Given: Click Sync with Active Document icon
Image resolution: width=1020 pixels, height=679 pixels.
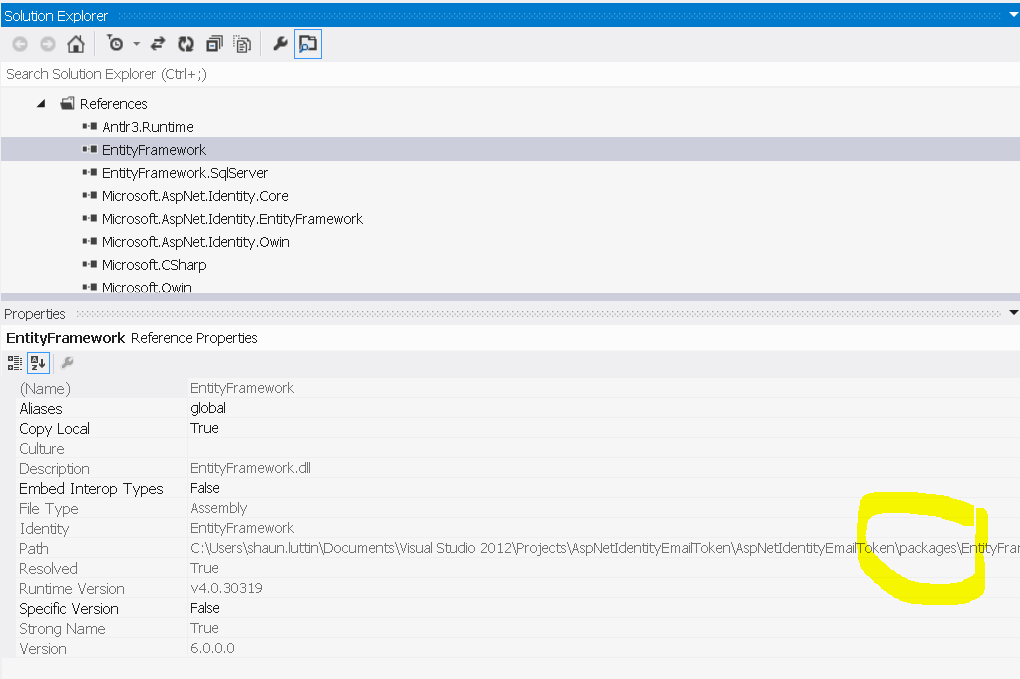Looking at the screenshot, I should 157,44.
